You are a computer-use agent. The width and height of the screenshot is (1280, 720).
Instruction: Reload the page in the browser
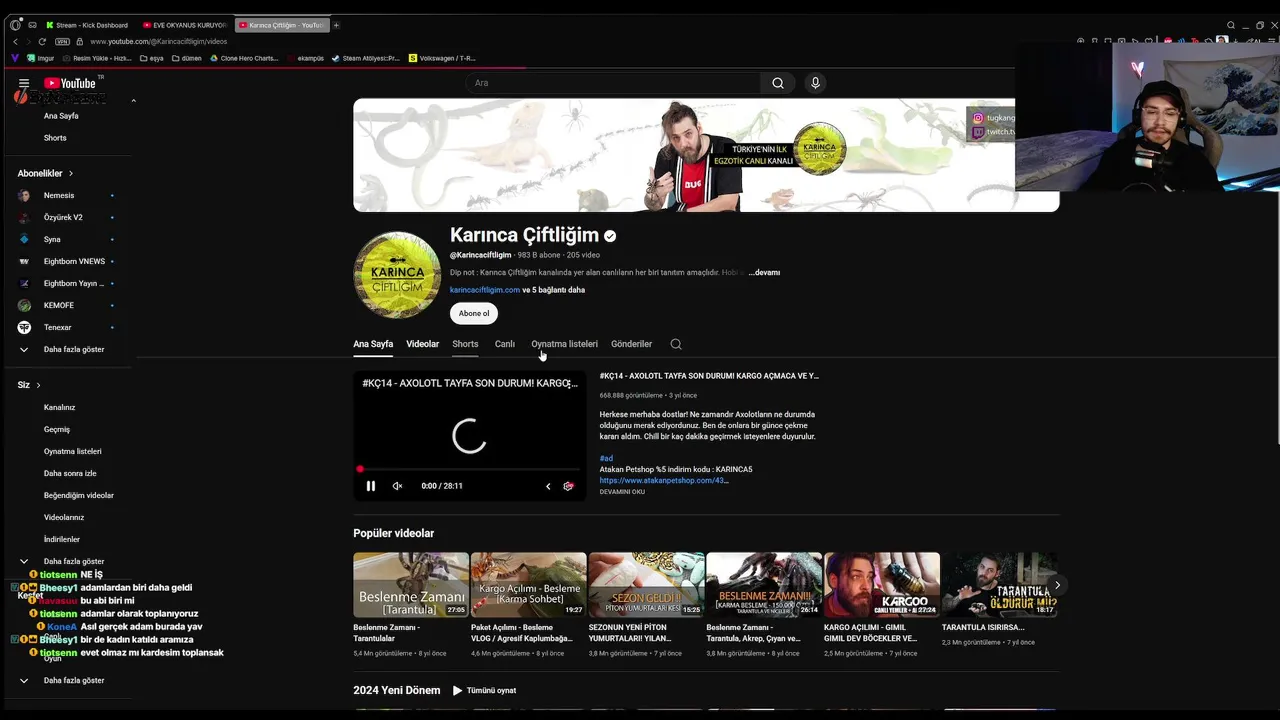pos(42,41)
